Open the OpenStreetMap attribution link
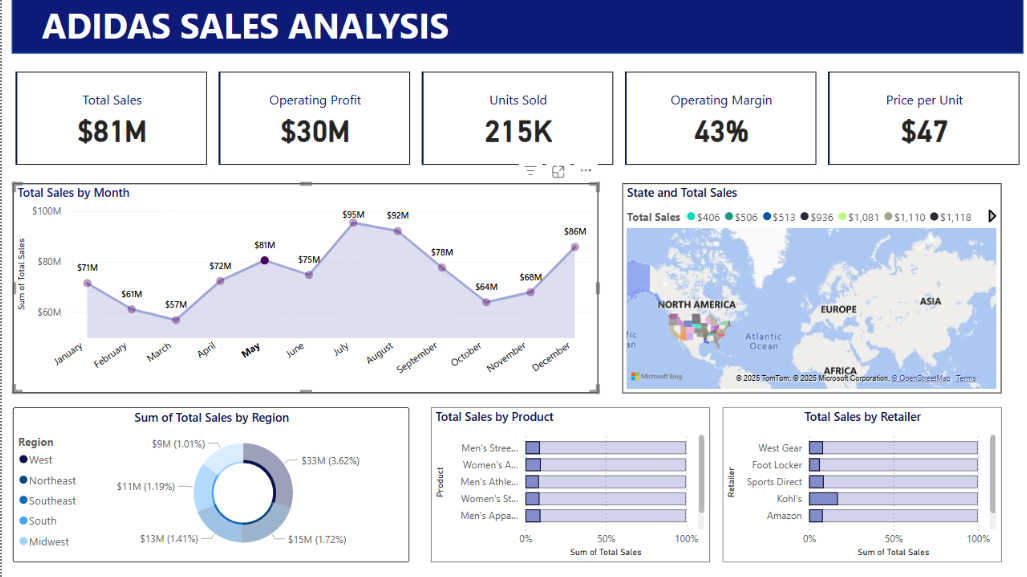Image resolution: width=1027 pixels, height=577 pixels. [921, 379]
